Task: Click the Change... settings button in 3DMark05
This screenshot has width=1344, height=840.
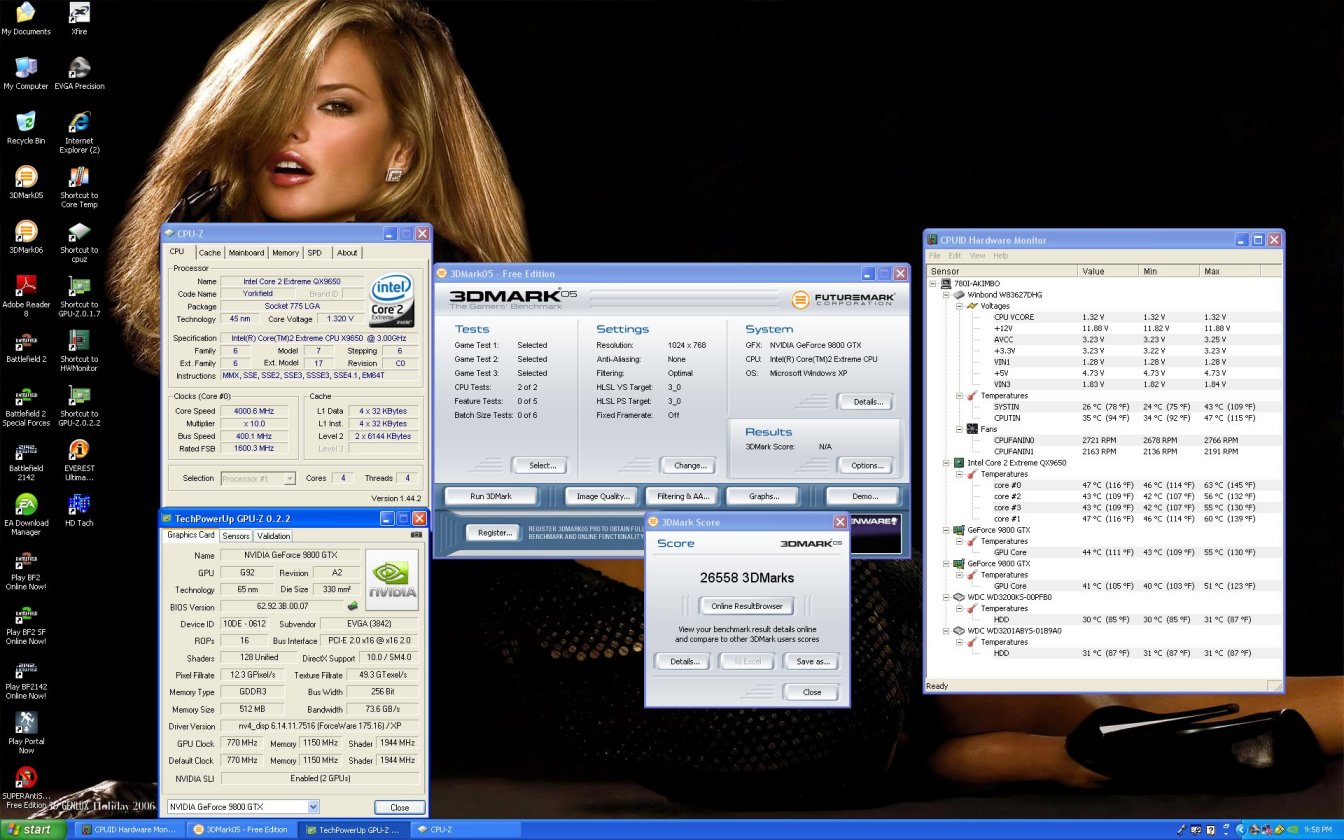Action: (x=690, y=465)
